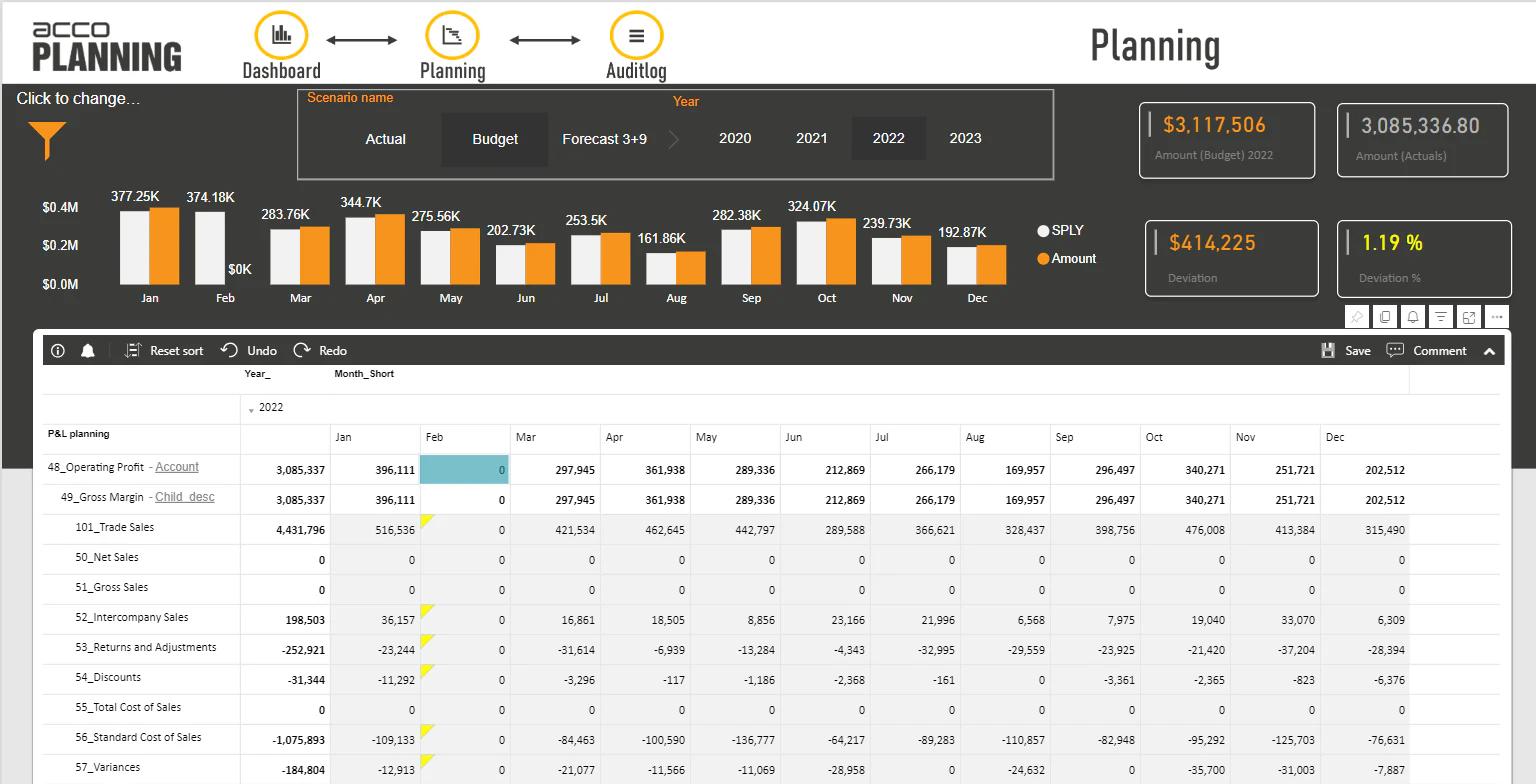Screen dimensions: 1536x784
Task: Pin the visual using the pin icon
Action: pyautogui.click(x=1357, y=317)
